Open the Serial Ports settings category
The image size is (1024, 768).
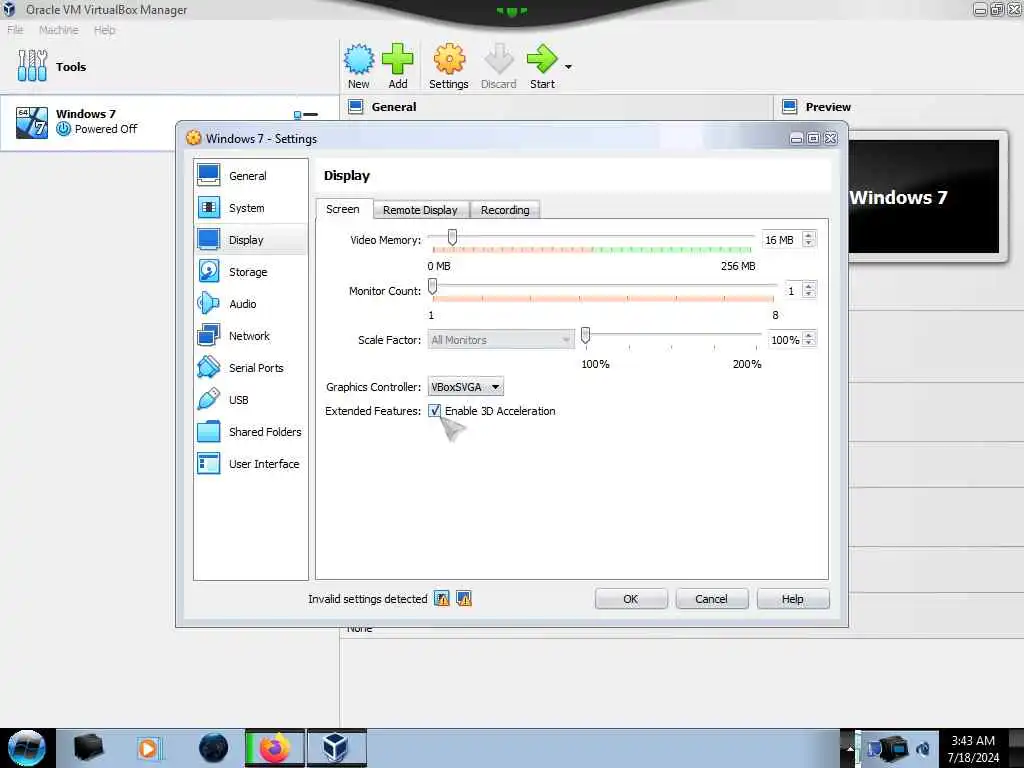(x=251, y=368)
